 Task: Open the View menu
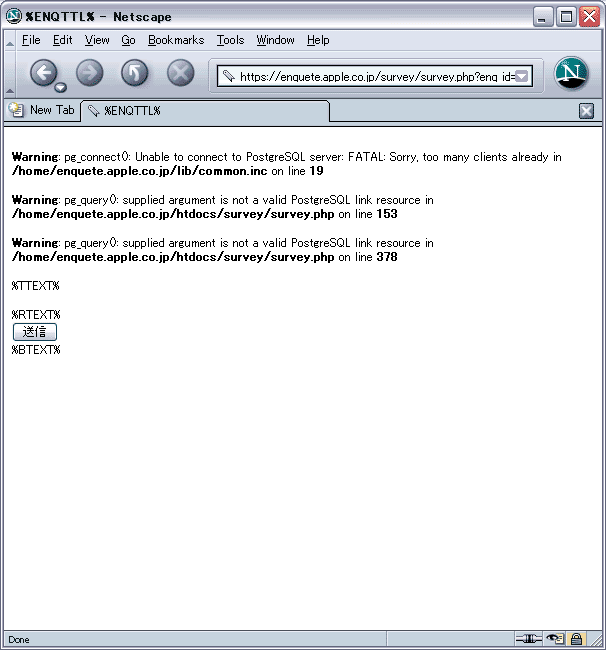click(x=97, y=40)
